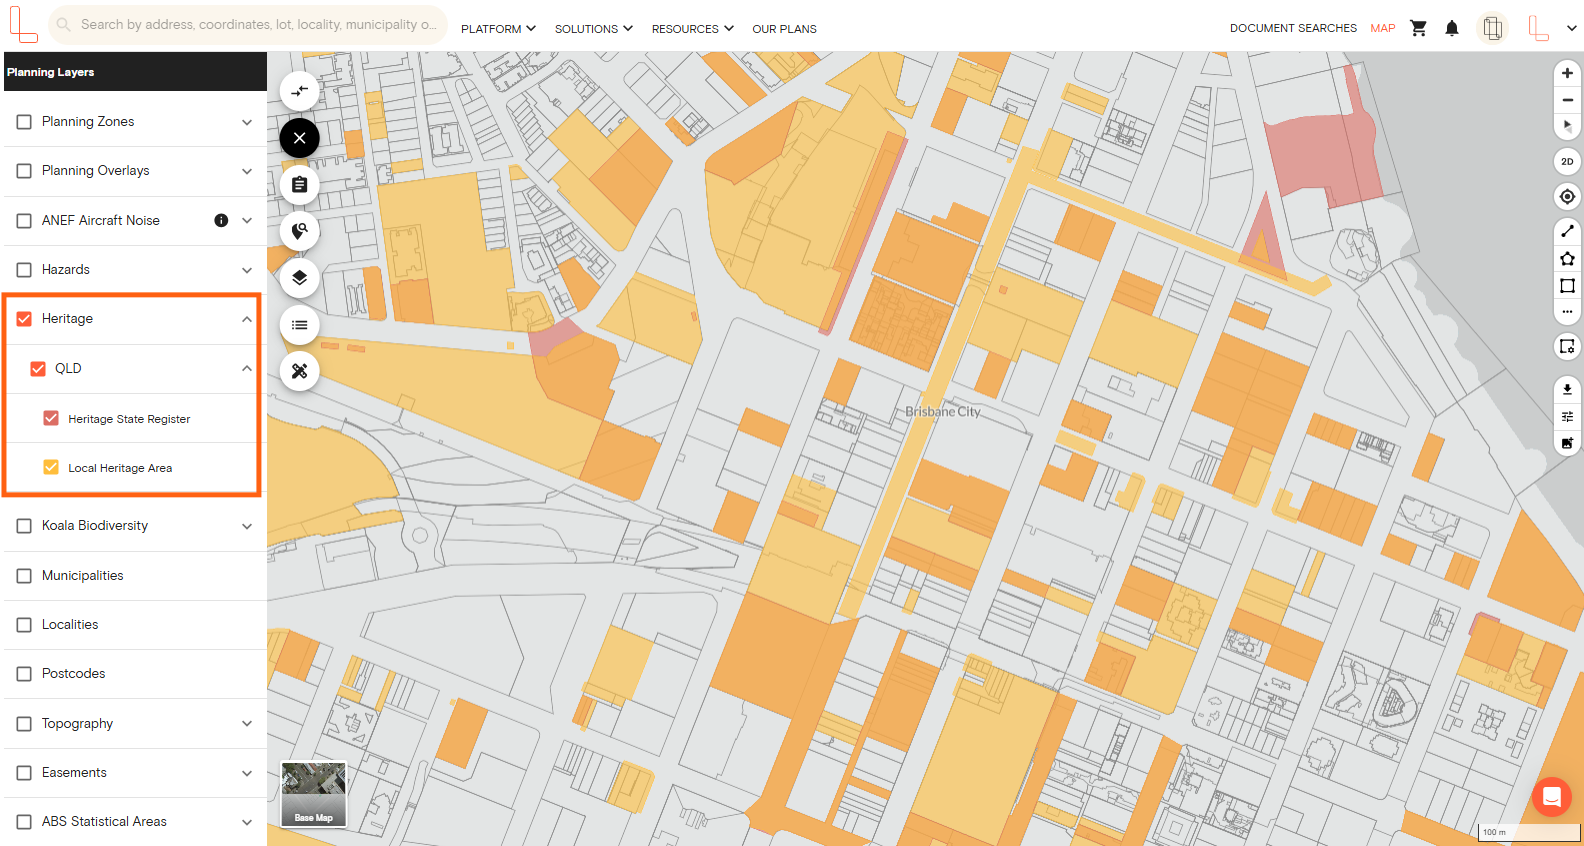The width and height of the screenshot is (1584, 846).
Task: Switch the map 2D view button
Action: coord(1567,161)
